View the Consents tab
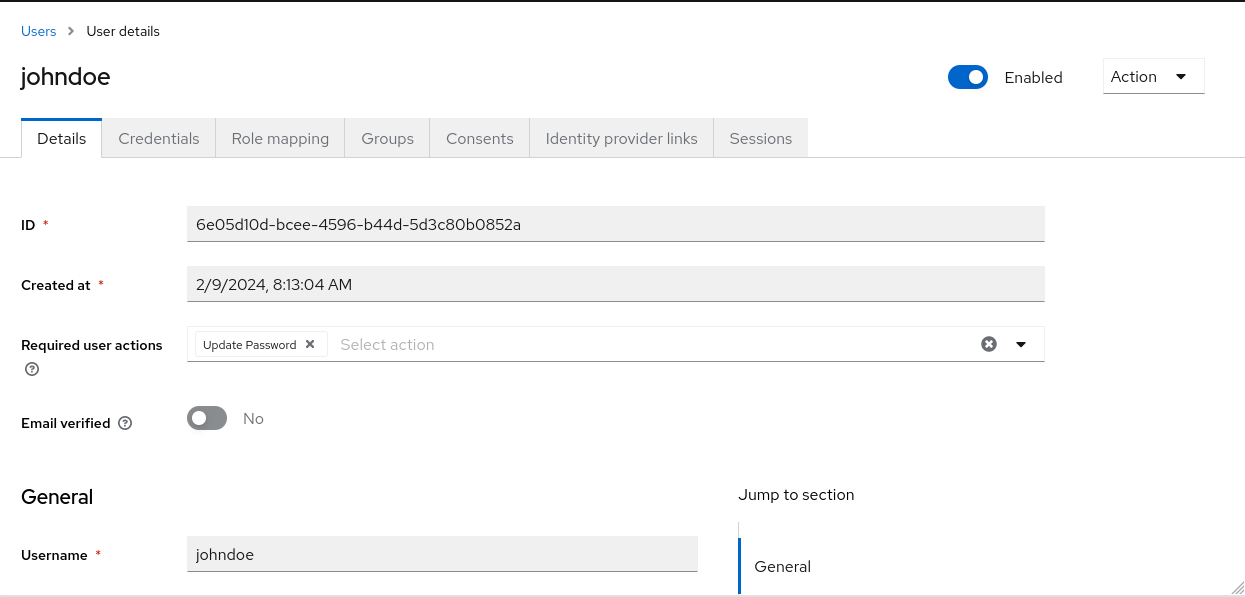The width and height of the screenshot is (1245, 597). click(480, 139)
